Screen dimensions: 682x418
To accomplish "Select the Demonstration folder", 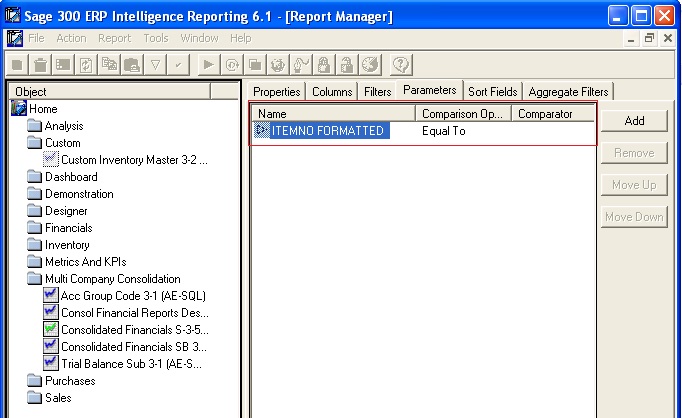I will [x=79, y=194].
